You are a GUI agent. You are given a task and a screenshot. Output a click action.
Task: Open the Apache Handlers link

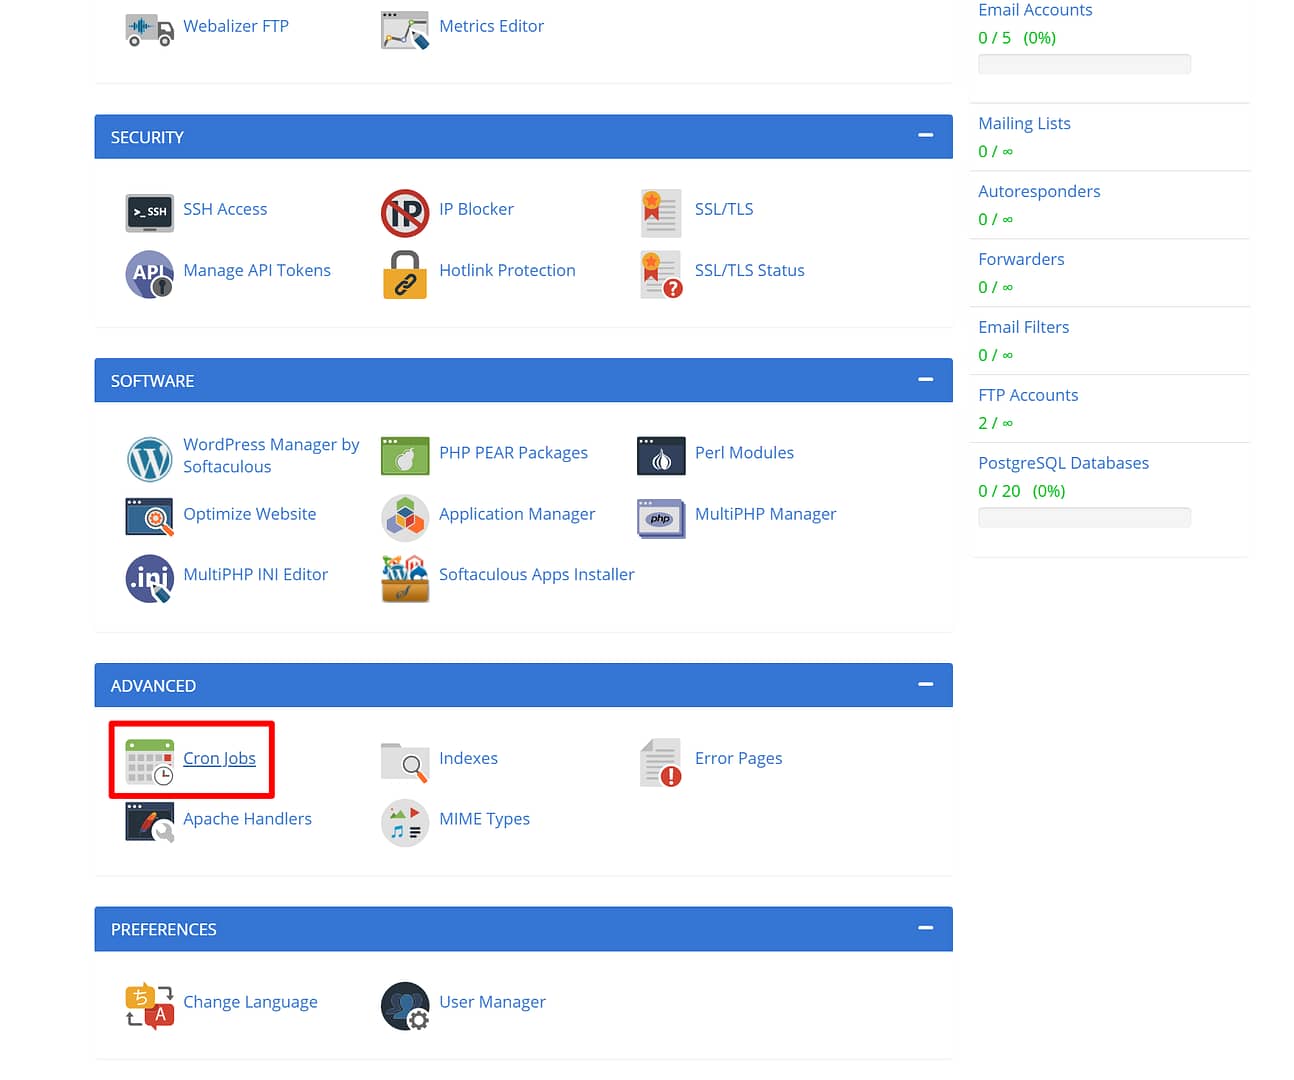click(x=247, y=819)
